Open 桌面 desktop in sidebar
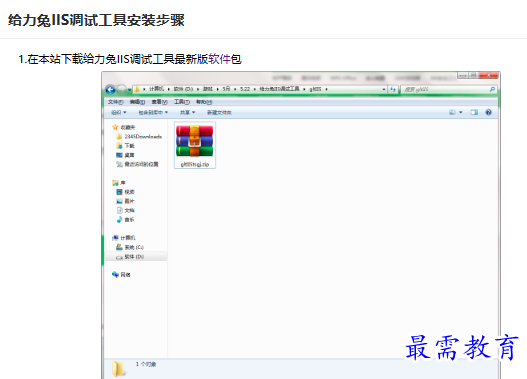527x379 pixels. [x=125, y=155]
